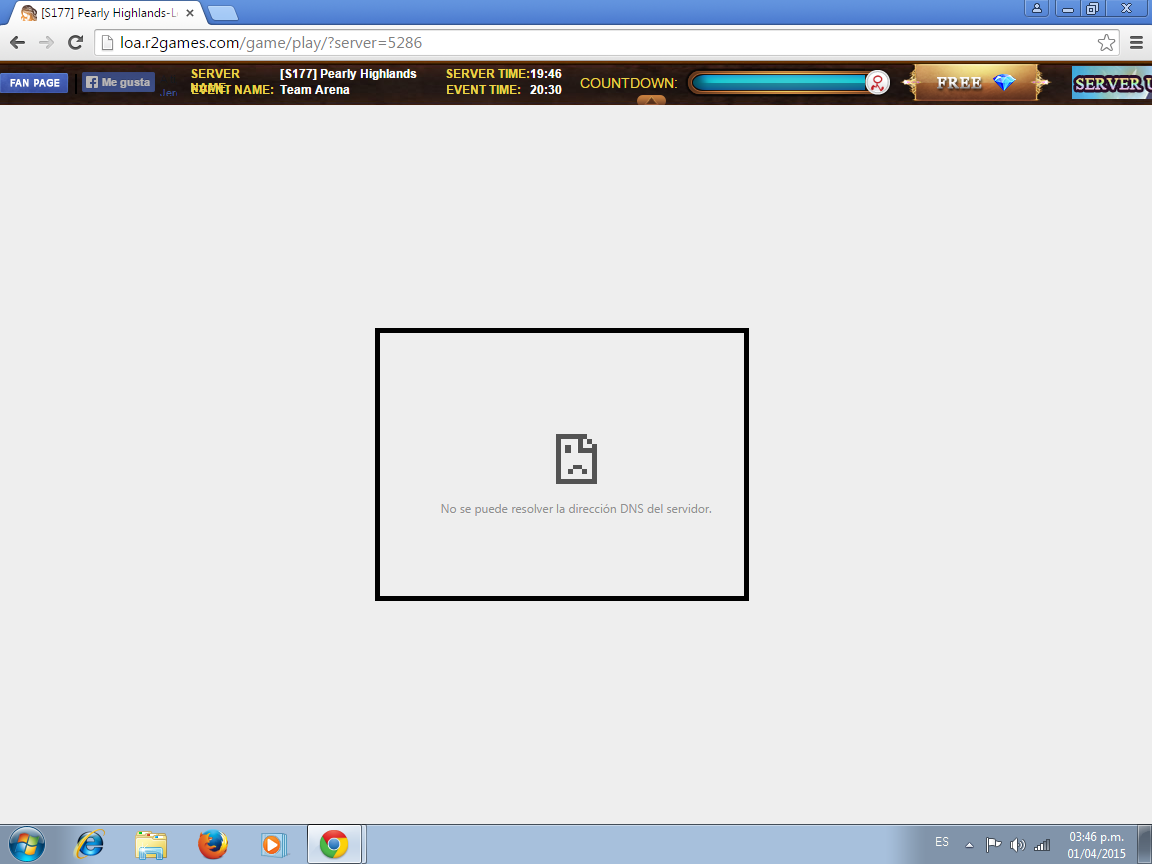Image resolution: width=1152 pixels, height=864 pixels.
Task: Show hidden system tray icons
Action: 969,844
